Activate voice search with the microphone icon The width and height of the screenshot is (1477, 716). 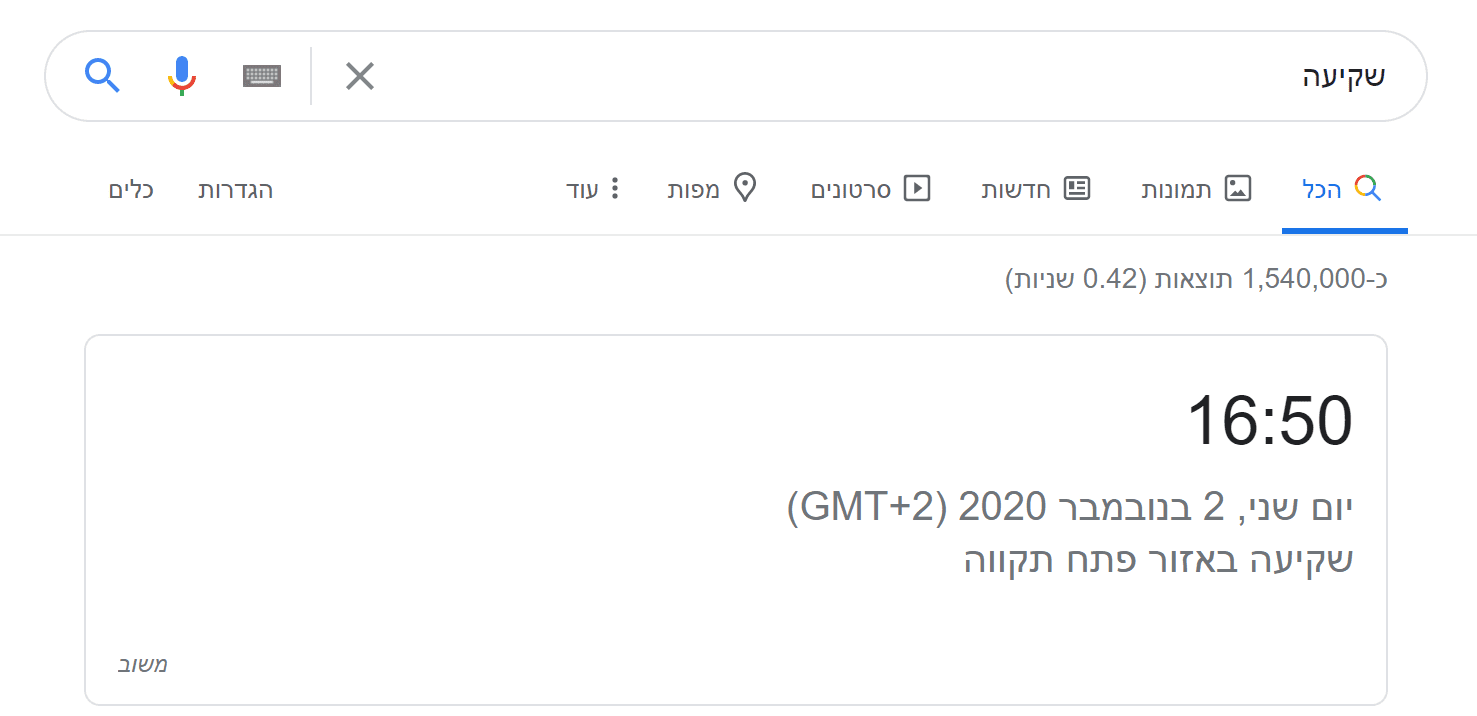(x=182, y=75)
